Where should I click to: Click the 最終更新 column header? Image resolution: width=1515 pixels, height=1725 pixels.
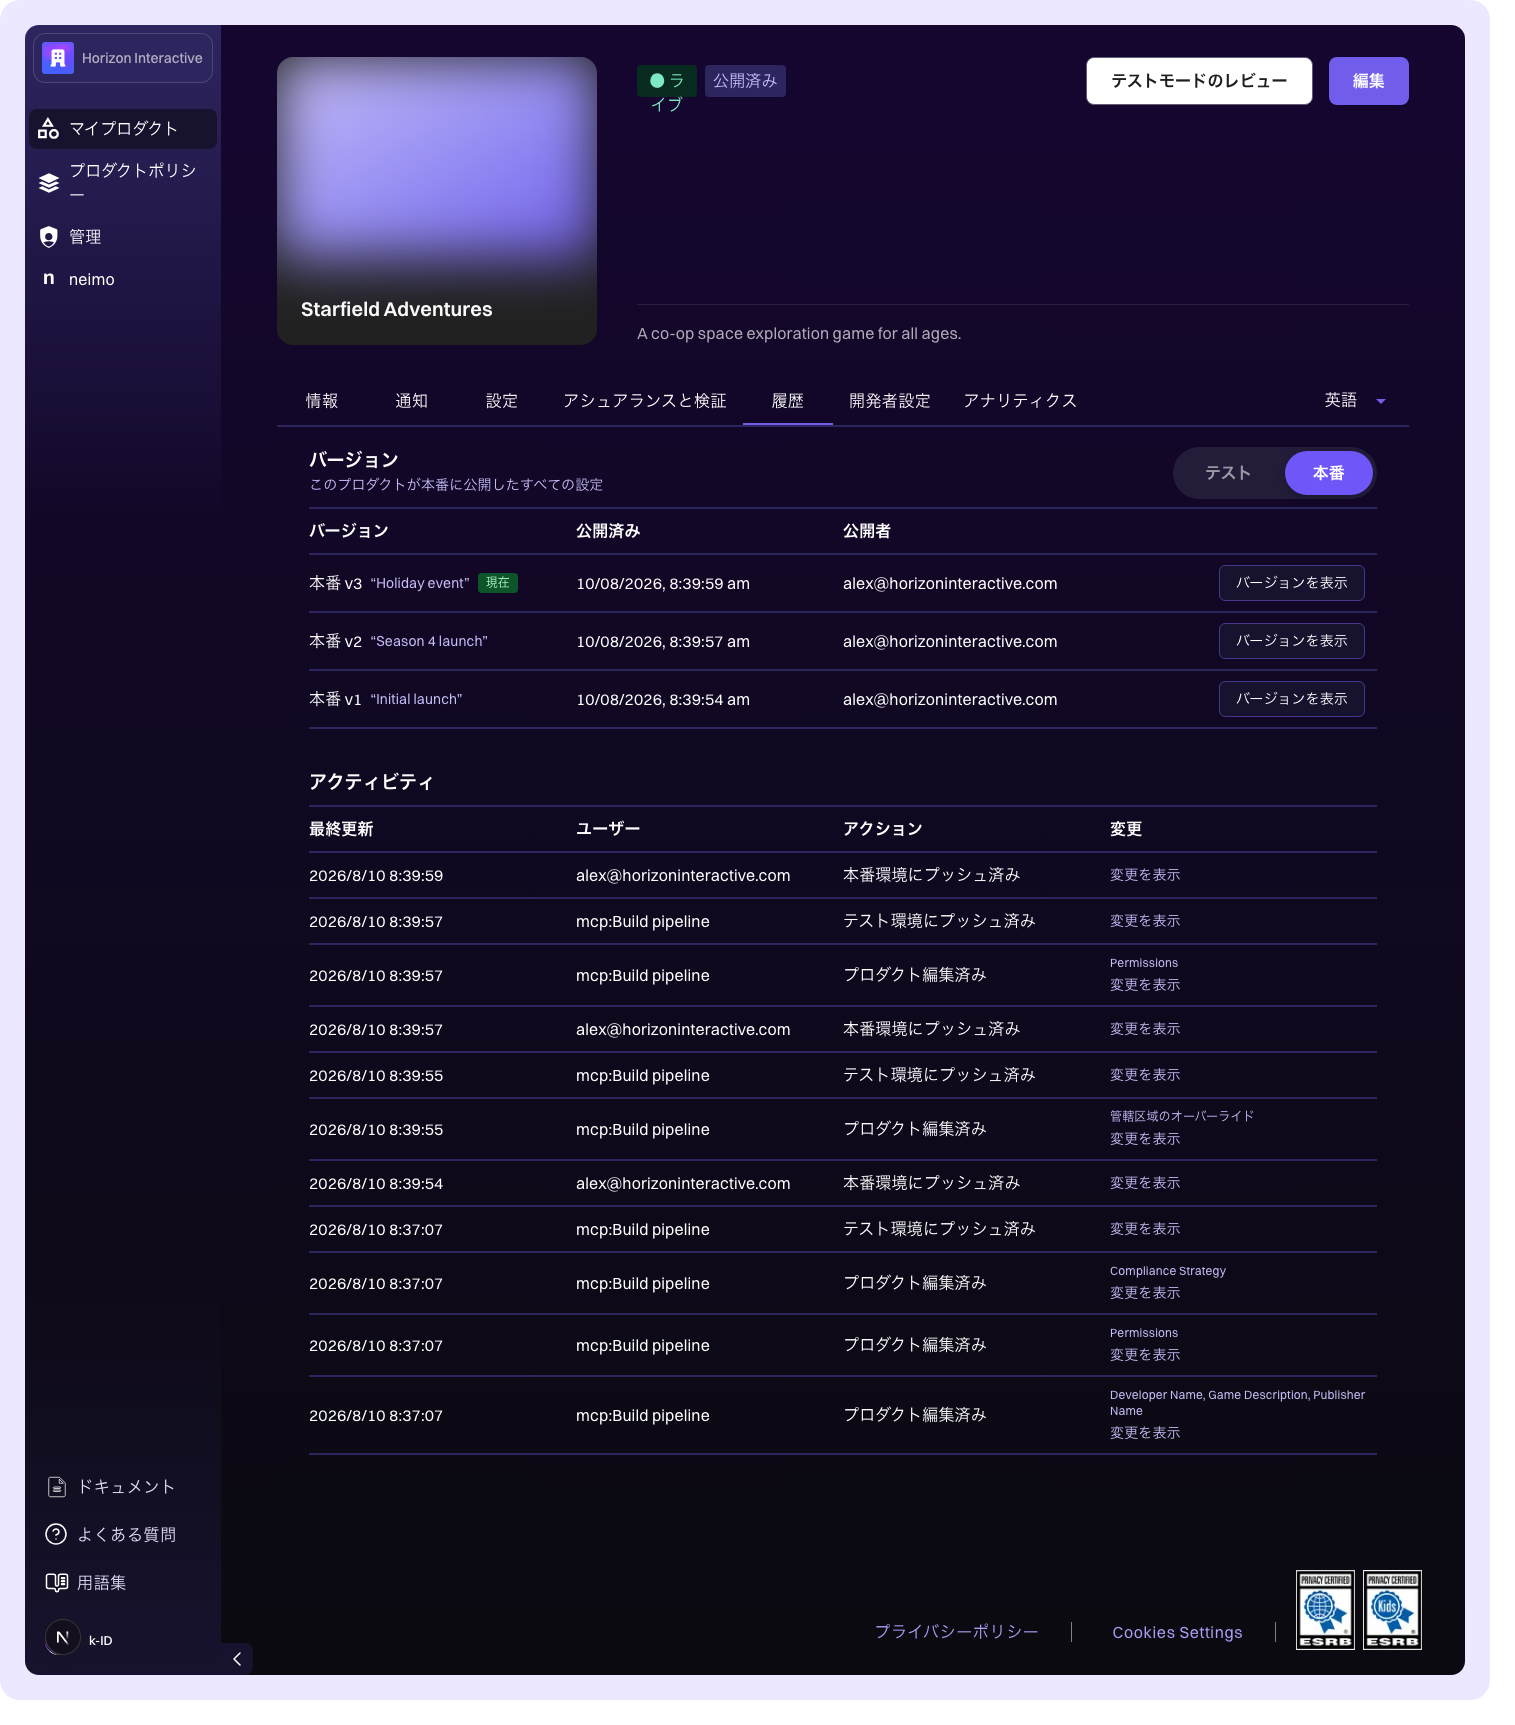341,829
